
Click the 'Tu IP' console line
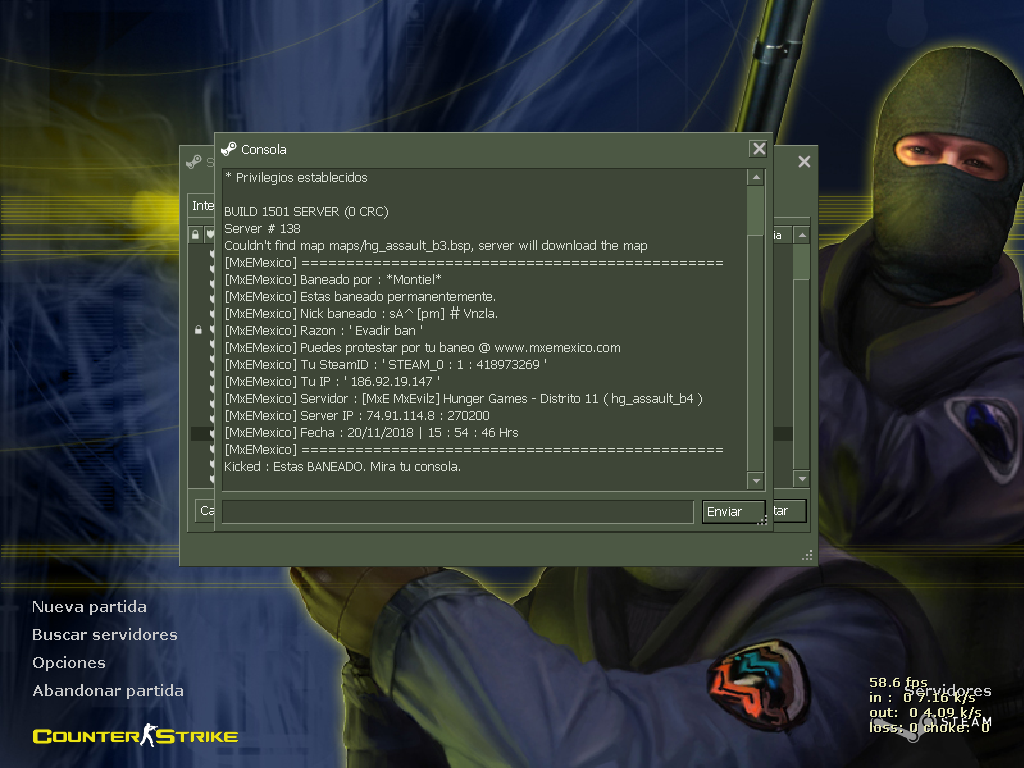332,381
